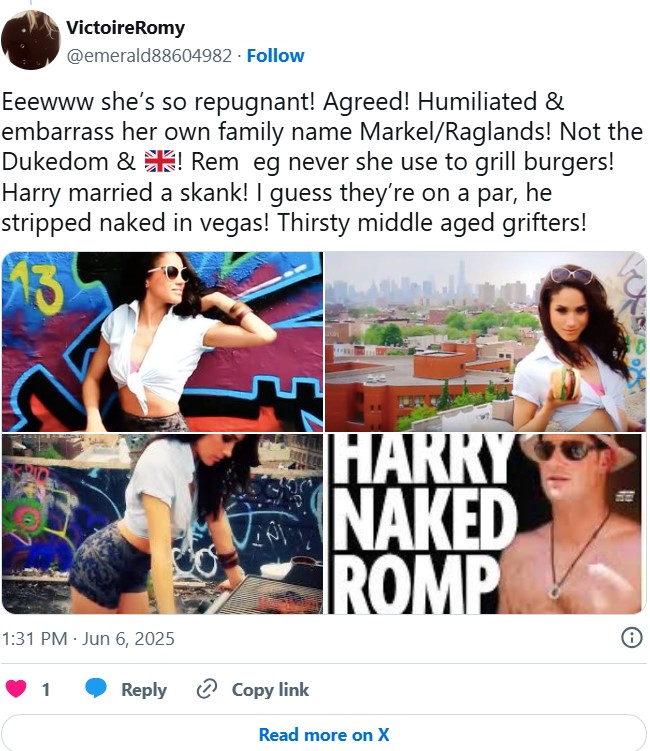Screen dimensions: 650x751
Task: Click the like count number 1
Action: (46, 690)
